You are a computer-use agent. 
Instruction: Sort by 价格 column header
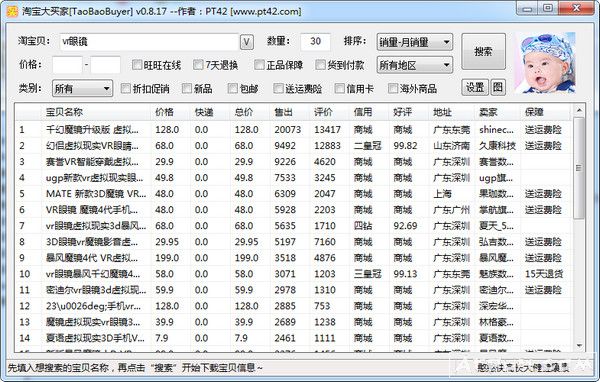pos(171,112)
